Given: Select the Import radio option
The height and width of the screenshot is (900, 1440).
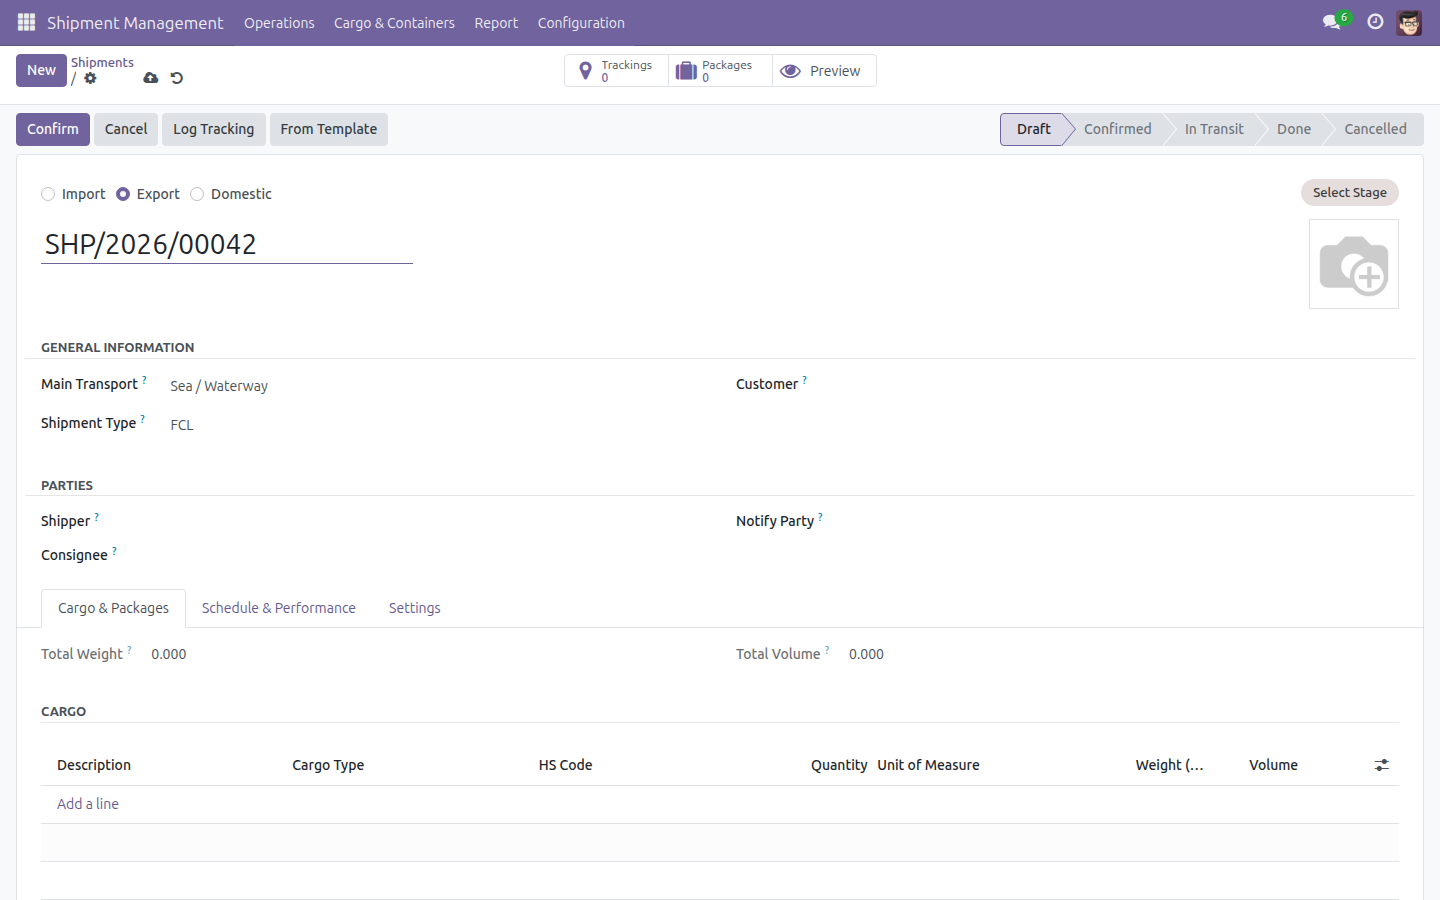Looking at the screenshot, I should click(48, 194).
